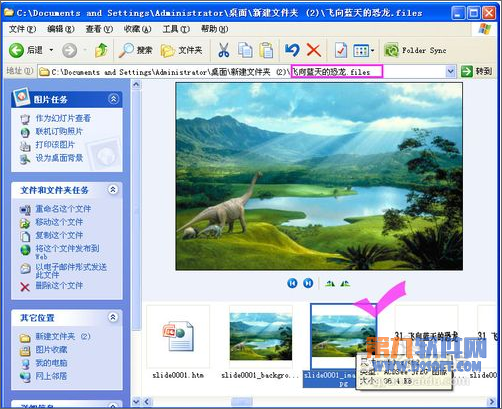This screenshot has width=502, height=409.
Task: Open the Views dropdown arrow
Action: [373, 51]
